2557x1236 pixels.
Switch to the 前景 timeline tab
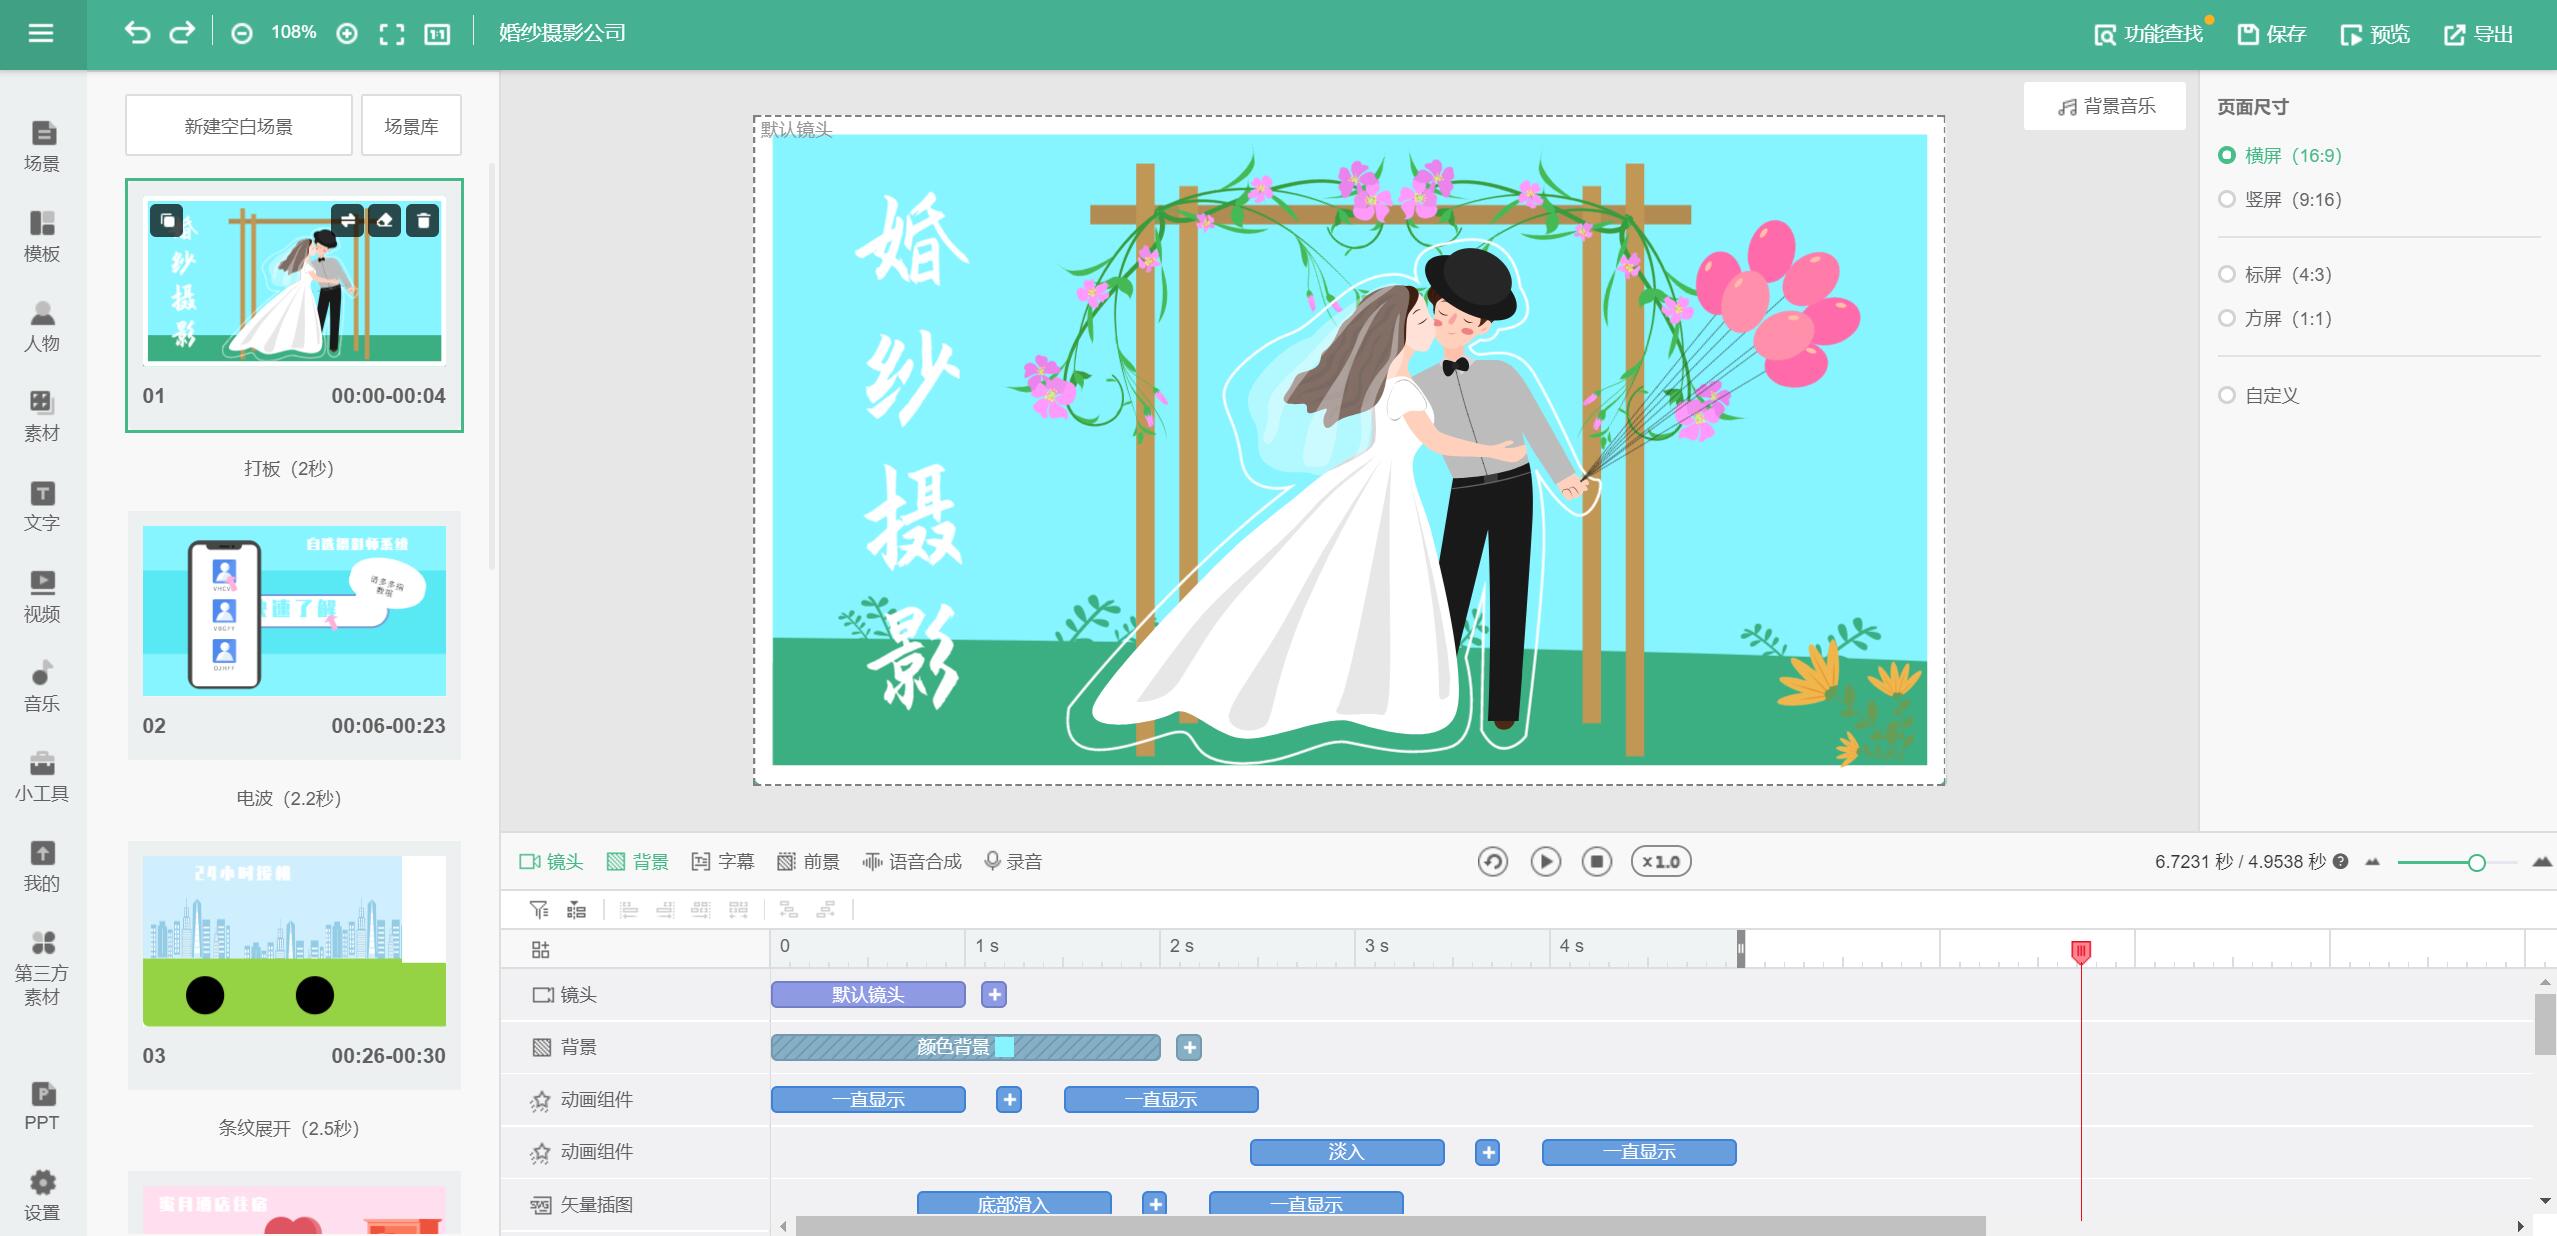point(808,861)
